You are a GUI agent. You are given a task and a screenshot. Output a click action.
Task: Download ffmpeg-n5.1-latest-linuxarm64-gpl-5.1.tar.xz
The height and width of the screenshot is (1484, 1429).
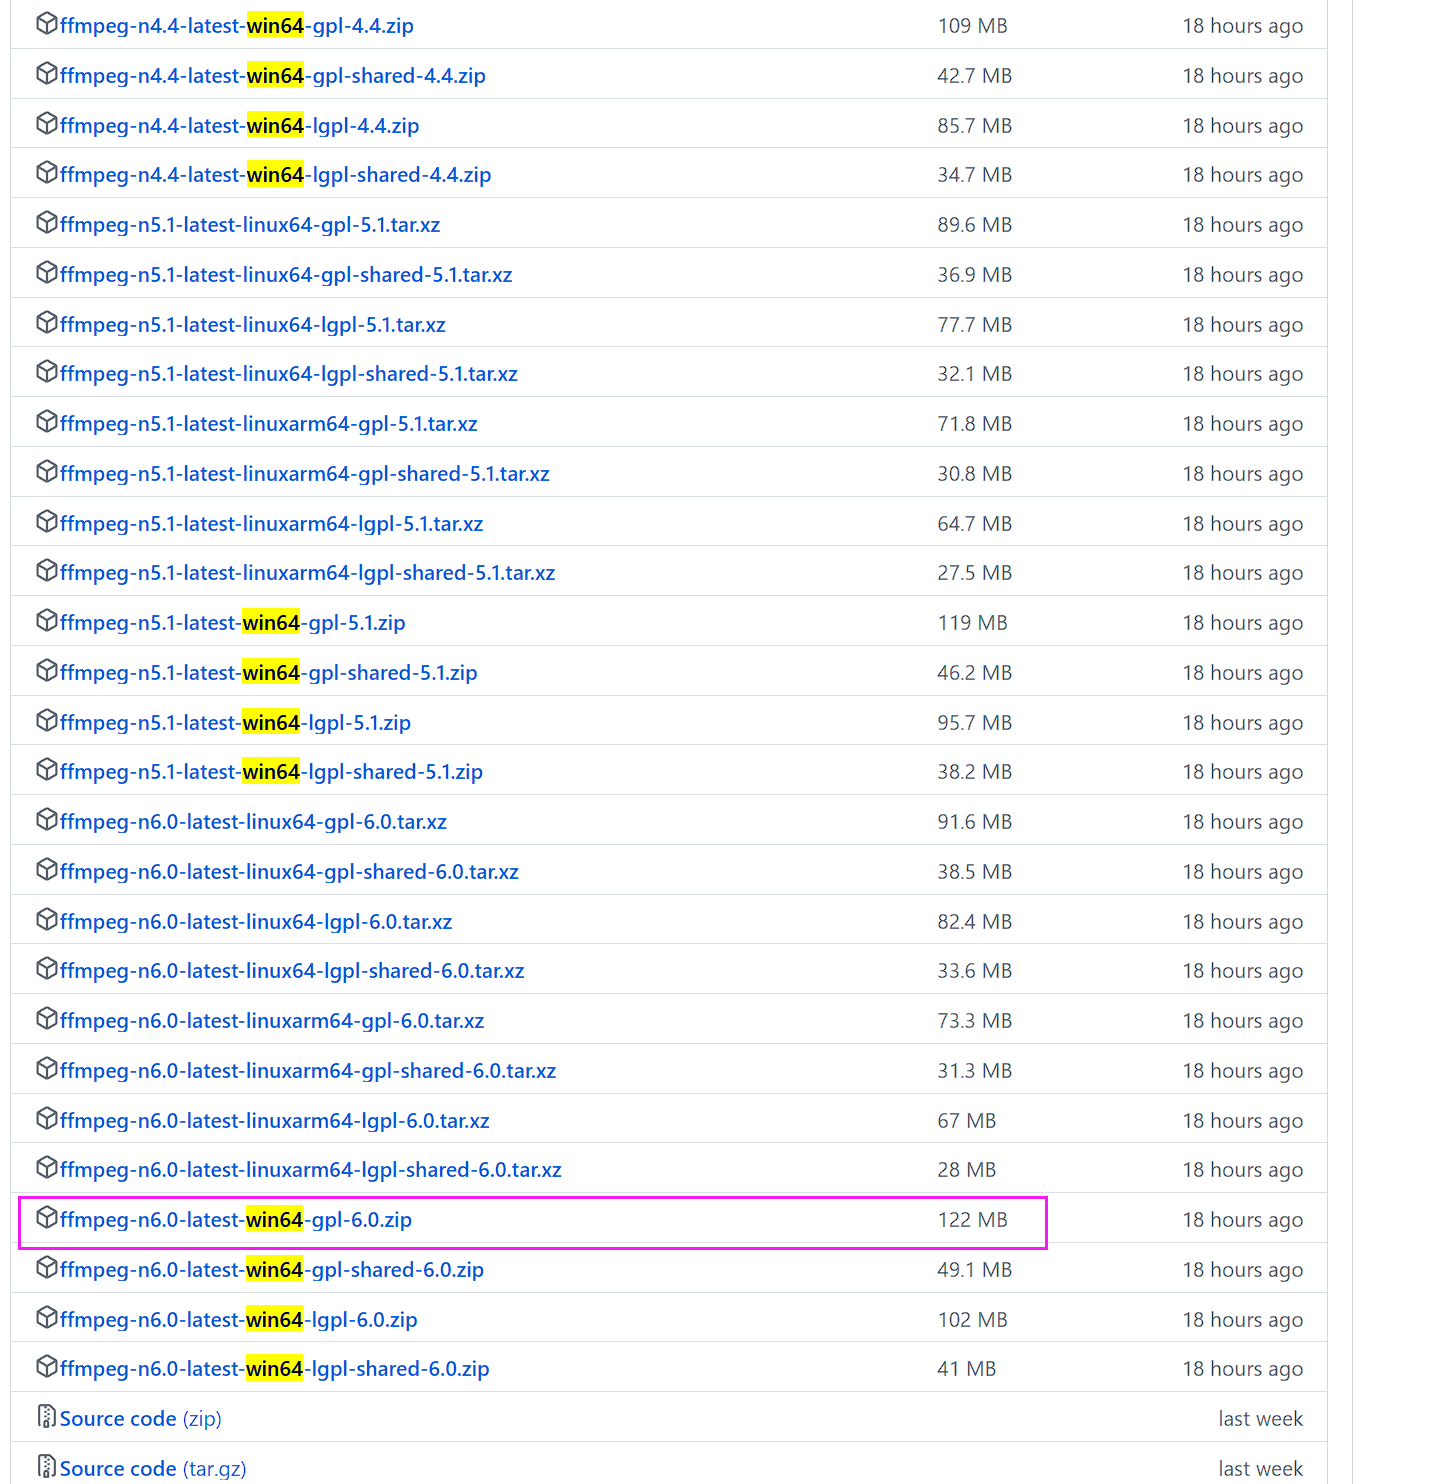tap(269, 424)
